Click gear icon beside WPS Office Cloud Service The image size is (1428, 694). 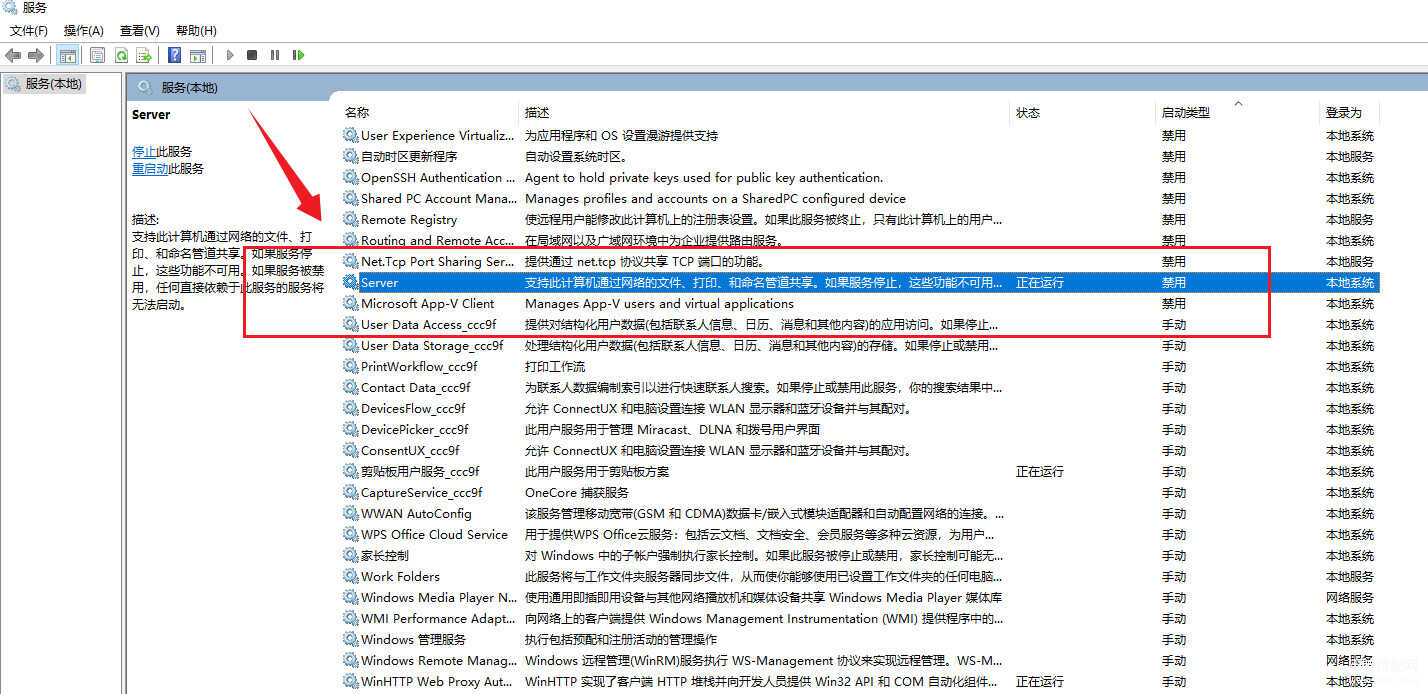click(350, 534)
